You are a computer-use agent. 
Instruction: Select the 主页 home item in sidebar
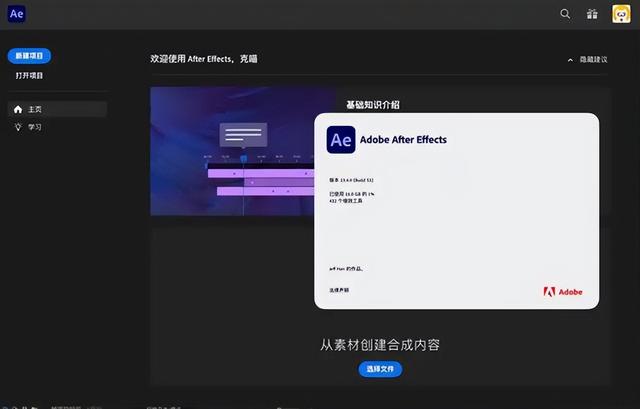click(58, 109)
